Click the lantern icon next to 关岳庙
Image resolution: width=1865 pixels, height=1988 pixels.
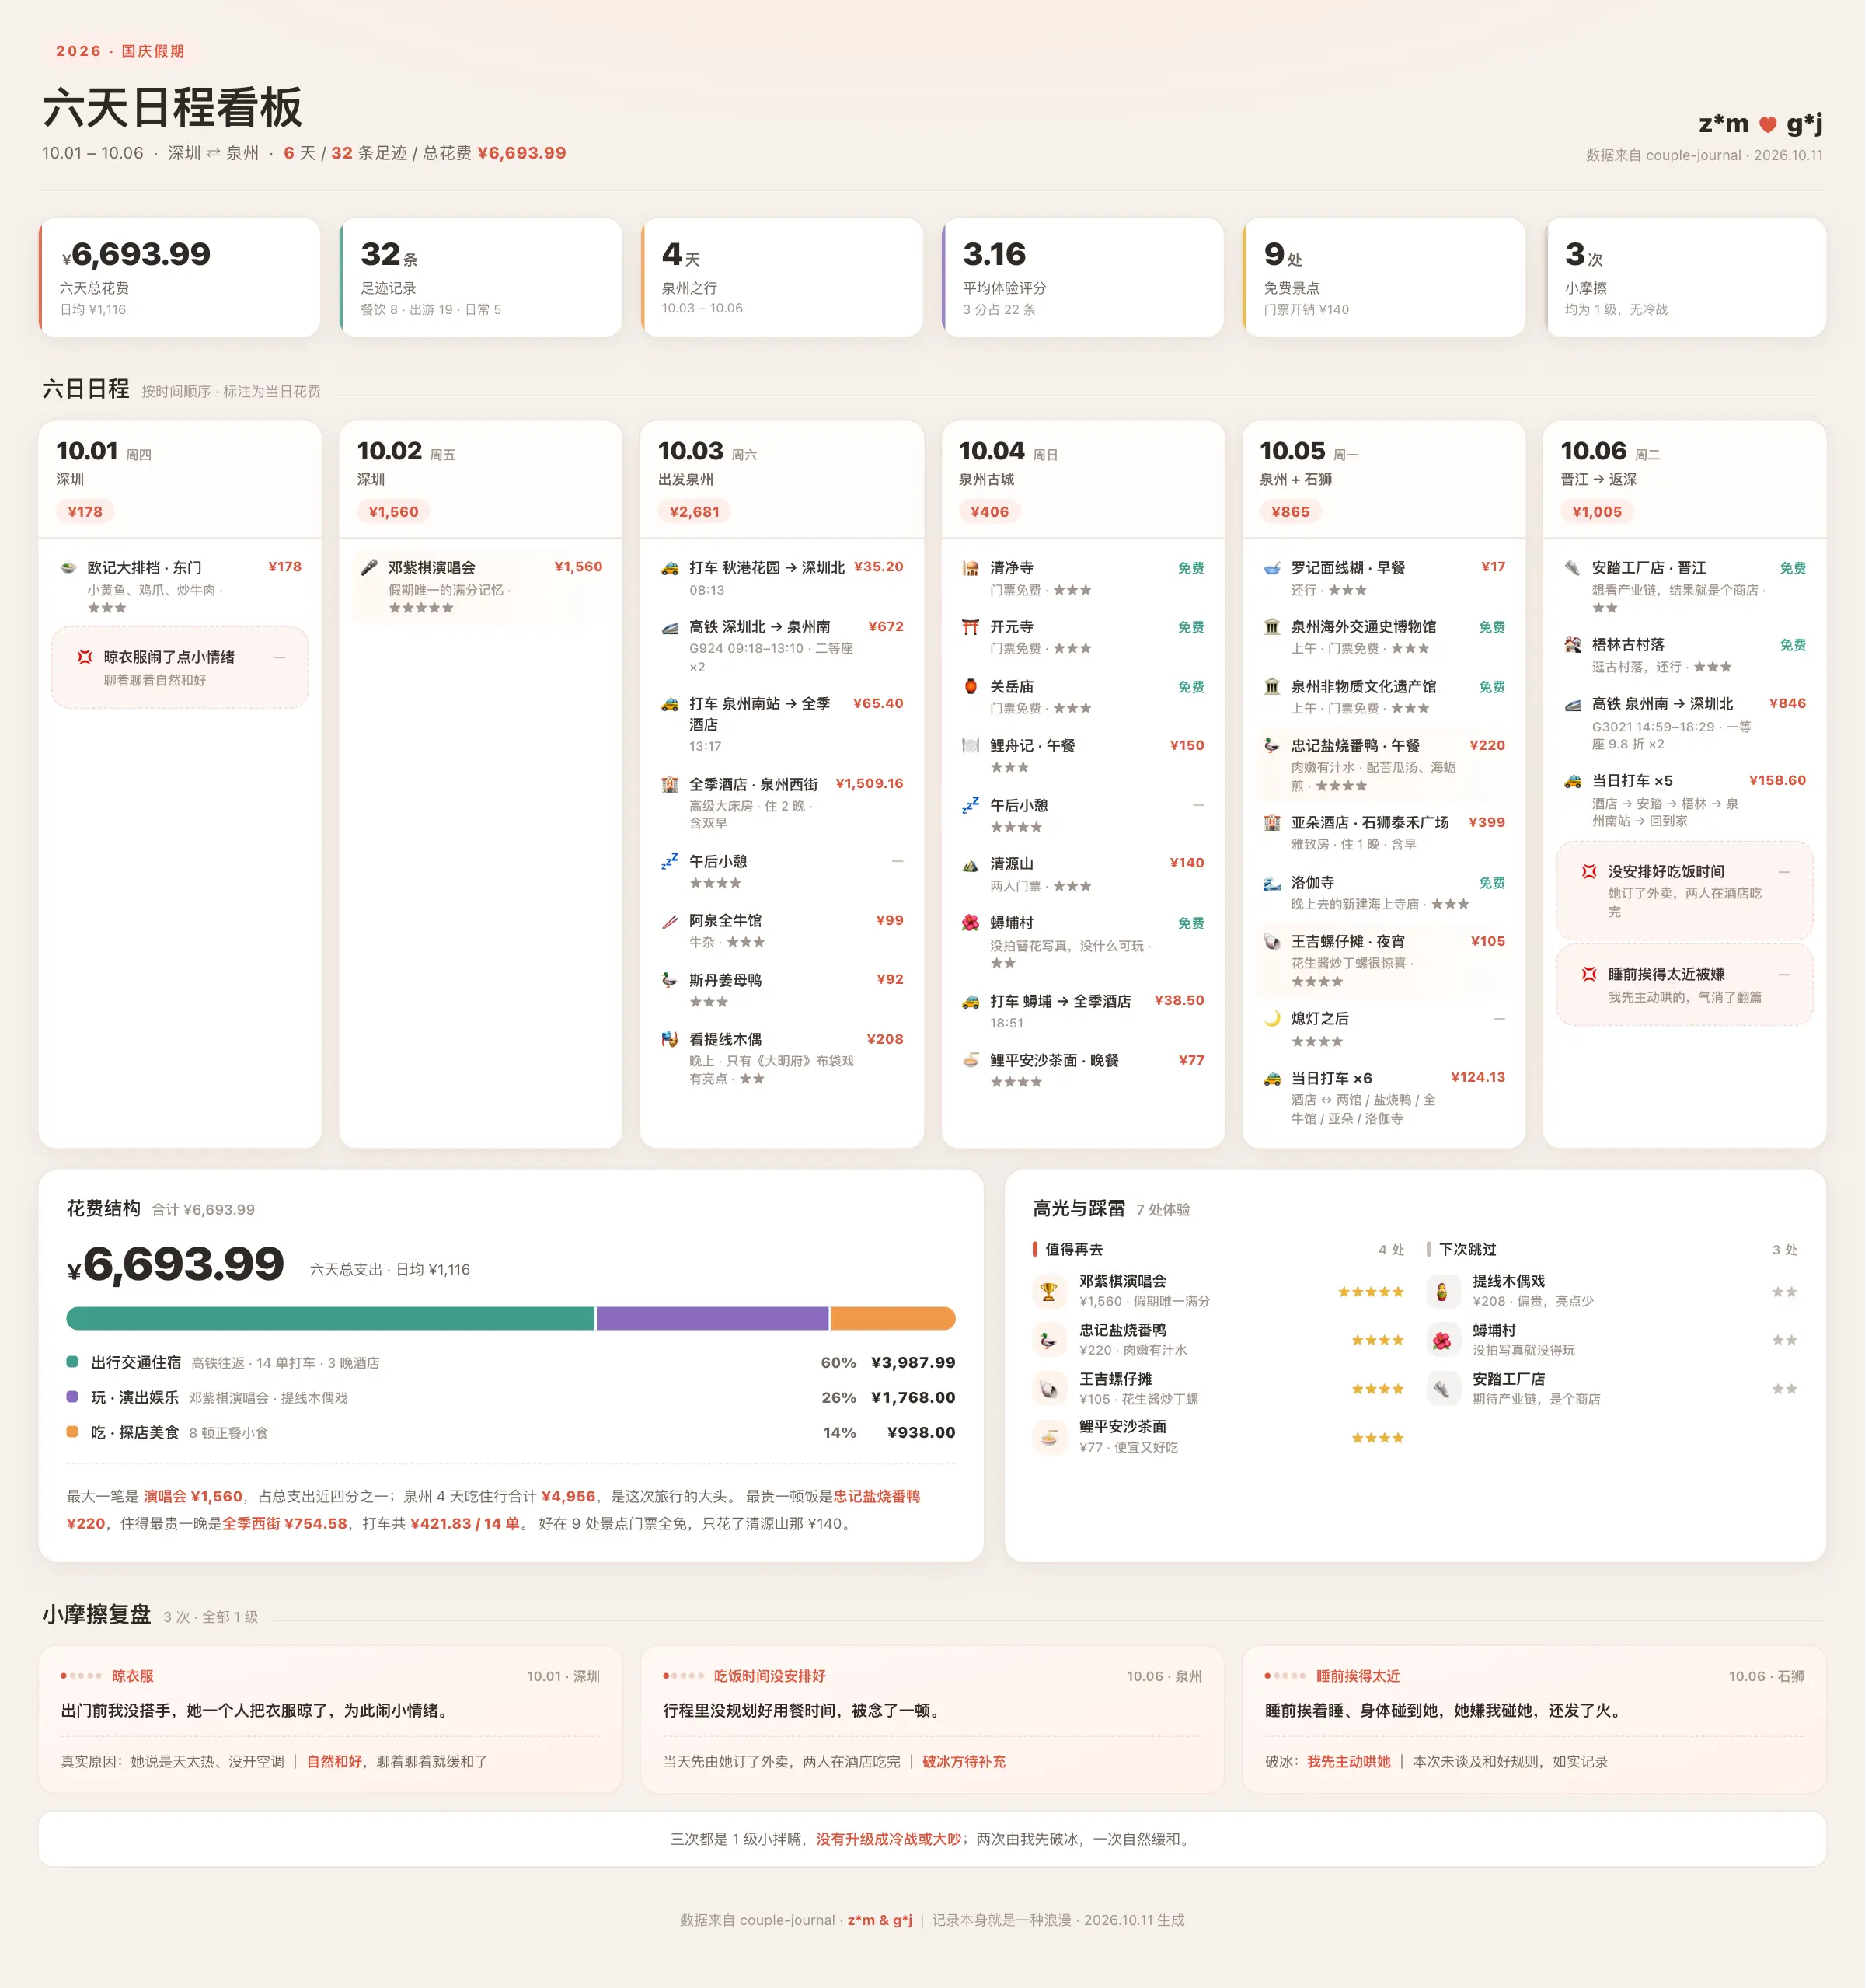click(970, 687)
